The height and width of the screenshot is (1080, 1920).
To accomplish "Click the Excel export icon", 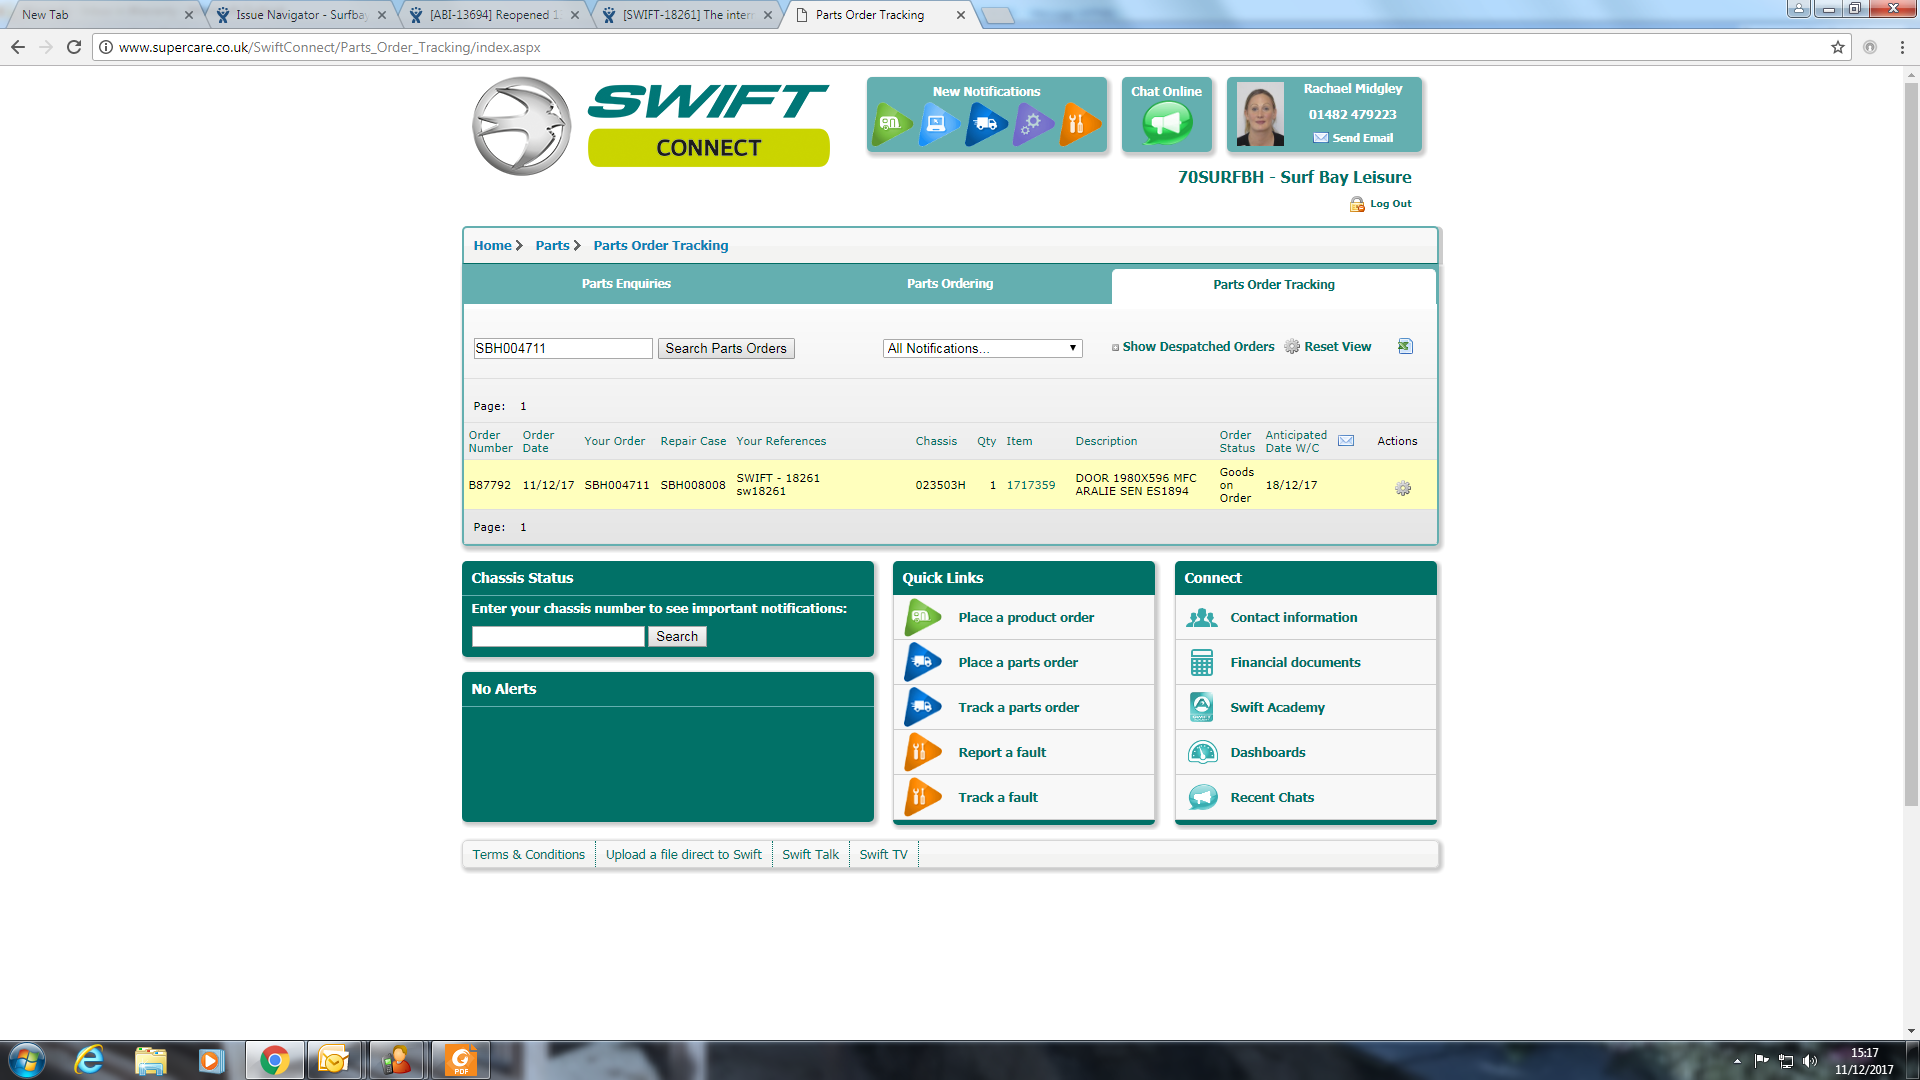I will tap(1405, 346).
